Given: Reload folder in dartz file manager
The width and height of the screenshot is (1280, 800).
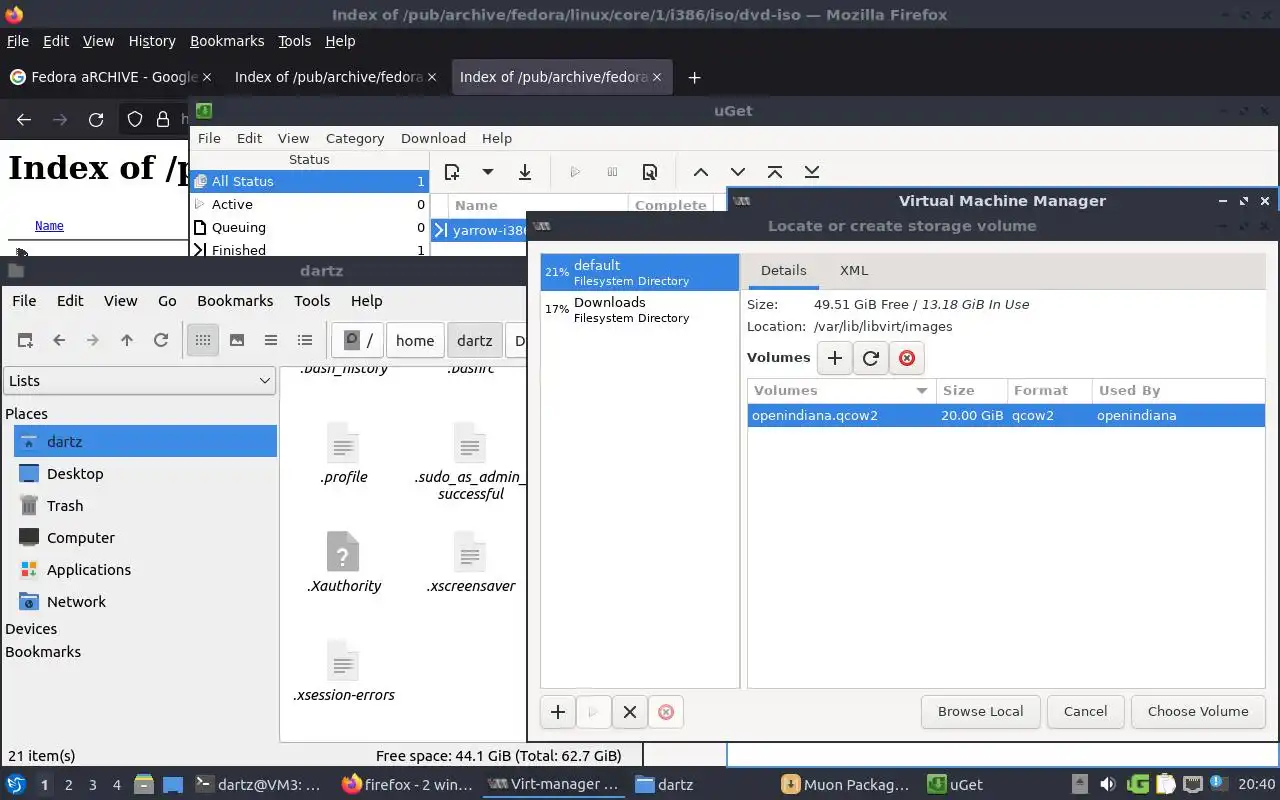Looking at the screenshot, I should coord(161,340).
